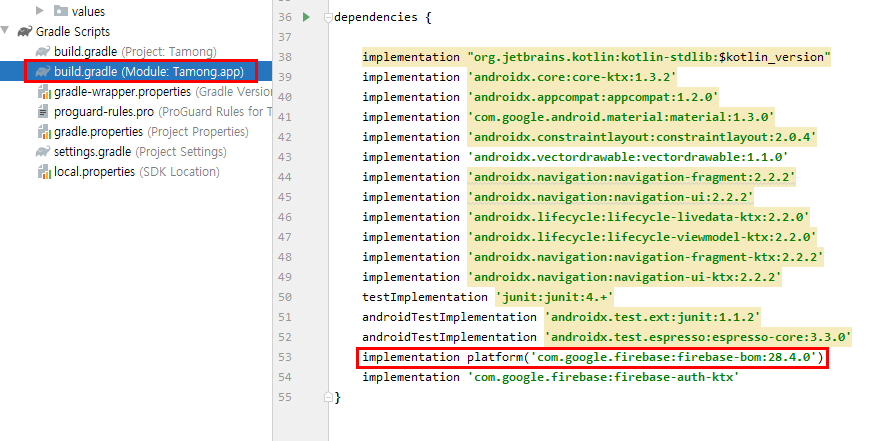
Task: Click line number 54 in gutter
Action: point(285,378)
